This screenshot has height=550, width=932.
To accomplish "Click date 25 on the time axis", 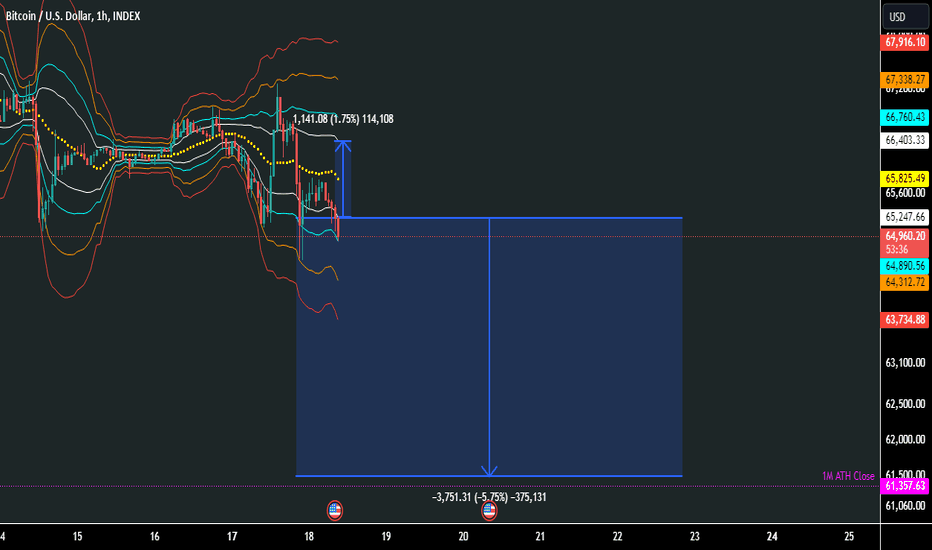I will tap(849, 536).
